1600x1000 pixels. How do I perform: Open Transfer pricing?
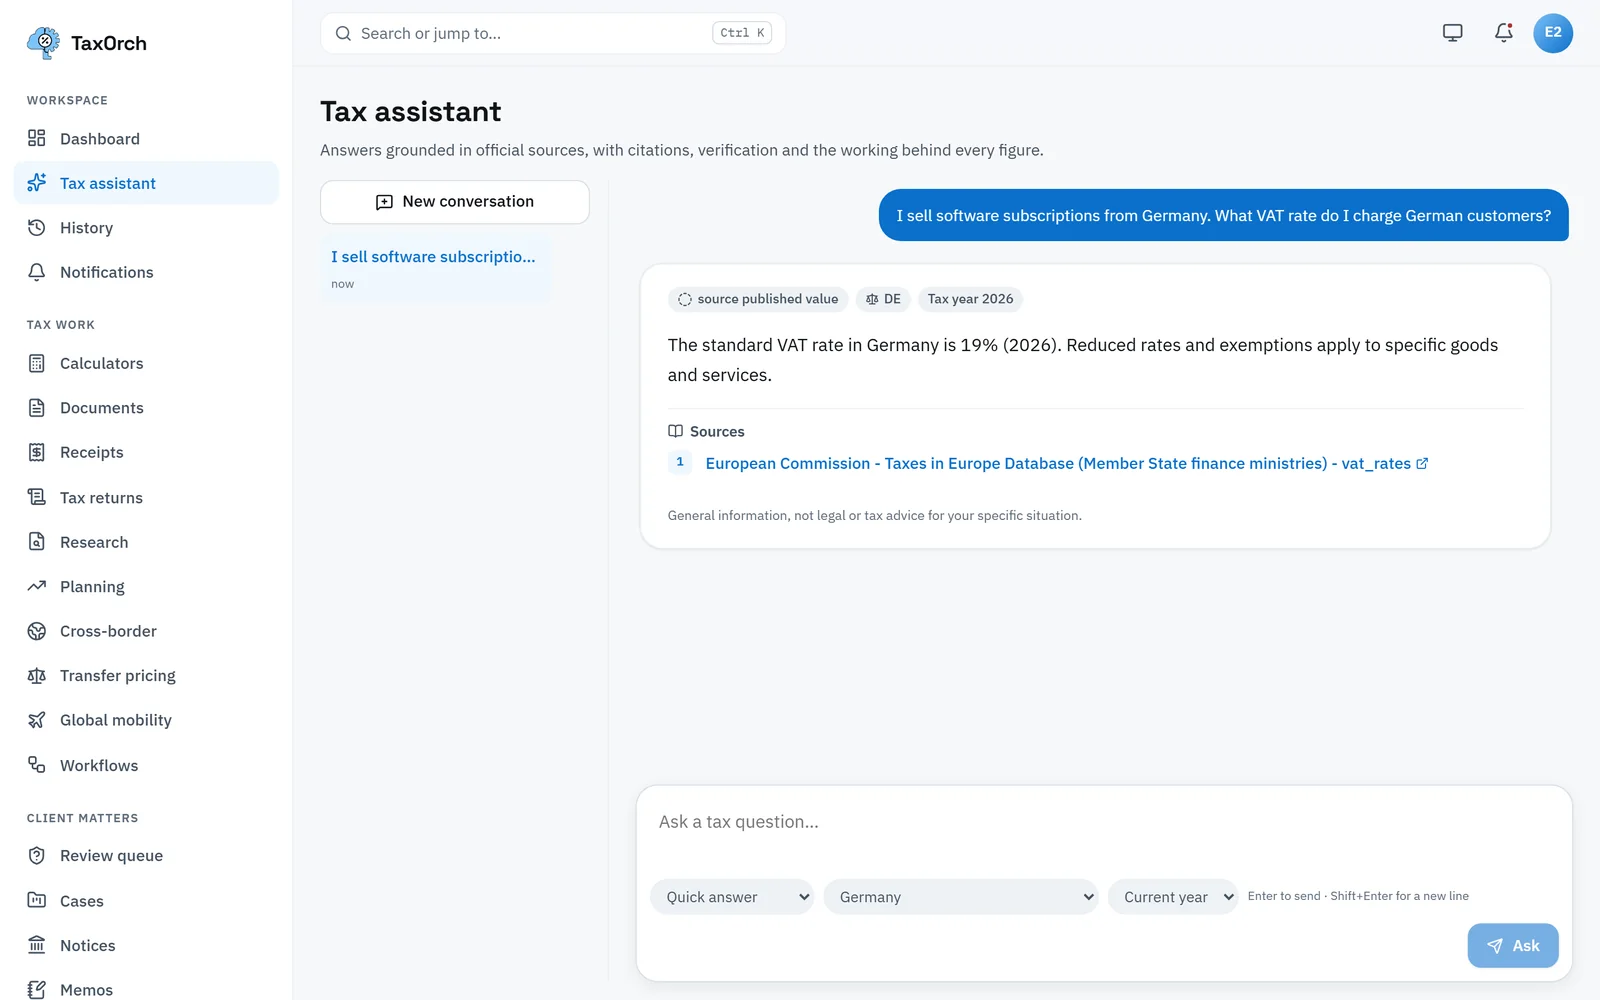(x=146, y=676)
